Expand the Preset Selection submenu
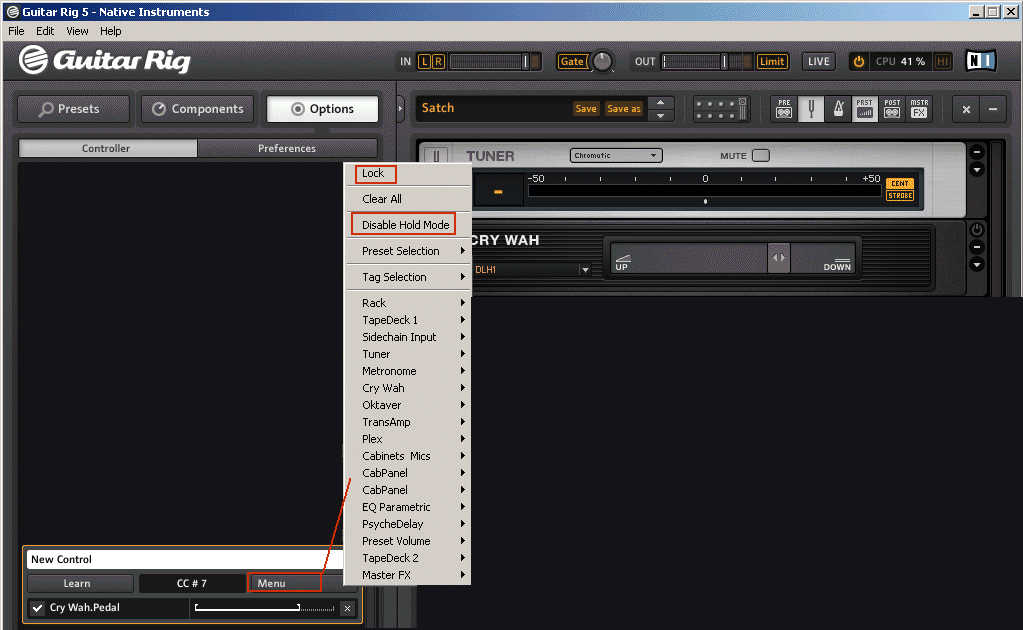Viewport: 1023px width, 630px height. pyautogui.click(x=408, y=251)
